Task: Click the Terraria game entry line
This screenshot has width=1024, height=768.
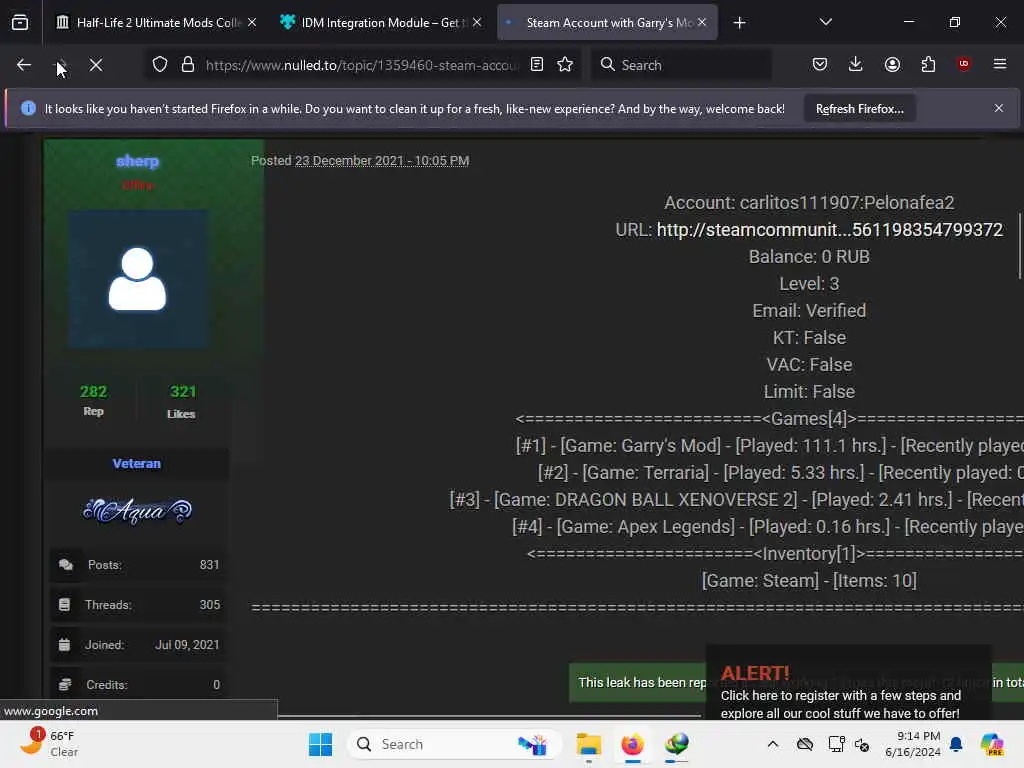Action: coord(780,472)
